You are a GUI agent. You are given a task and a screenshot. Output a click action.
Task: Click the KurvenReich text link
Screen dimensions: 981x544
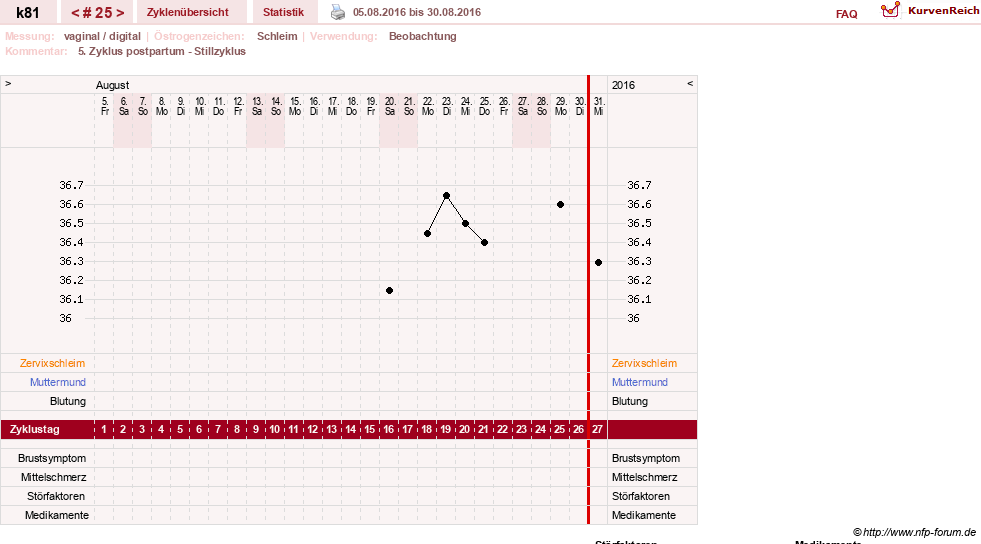point(943,11)
